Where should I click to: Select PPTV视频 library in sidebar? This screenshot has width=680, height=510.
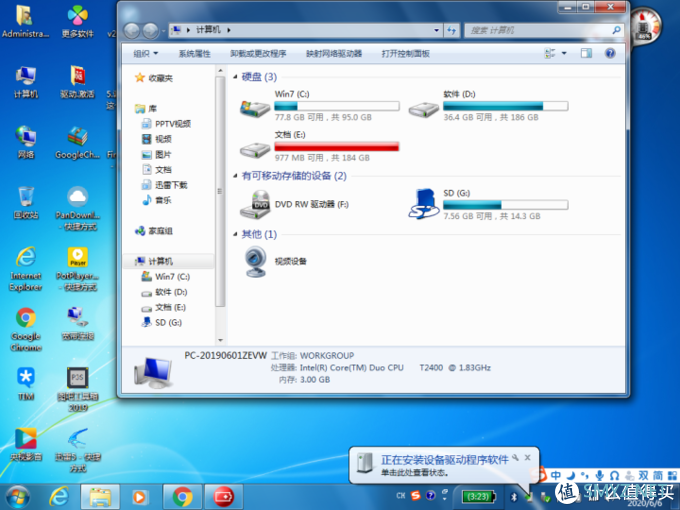tap(173, 124)
